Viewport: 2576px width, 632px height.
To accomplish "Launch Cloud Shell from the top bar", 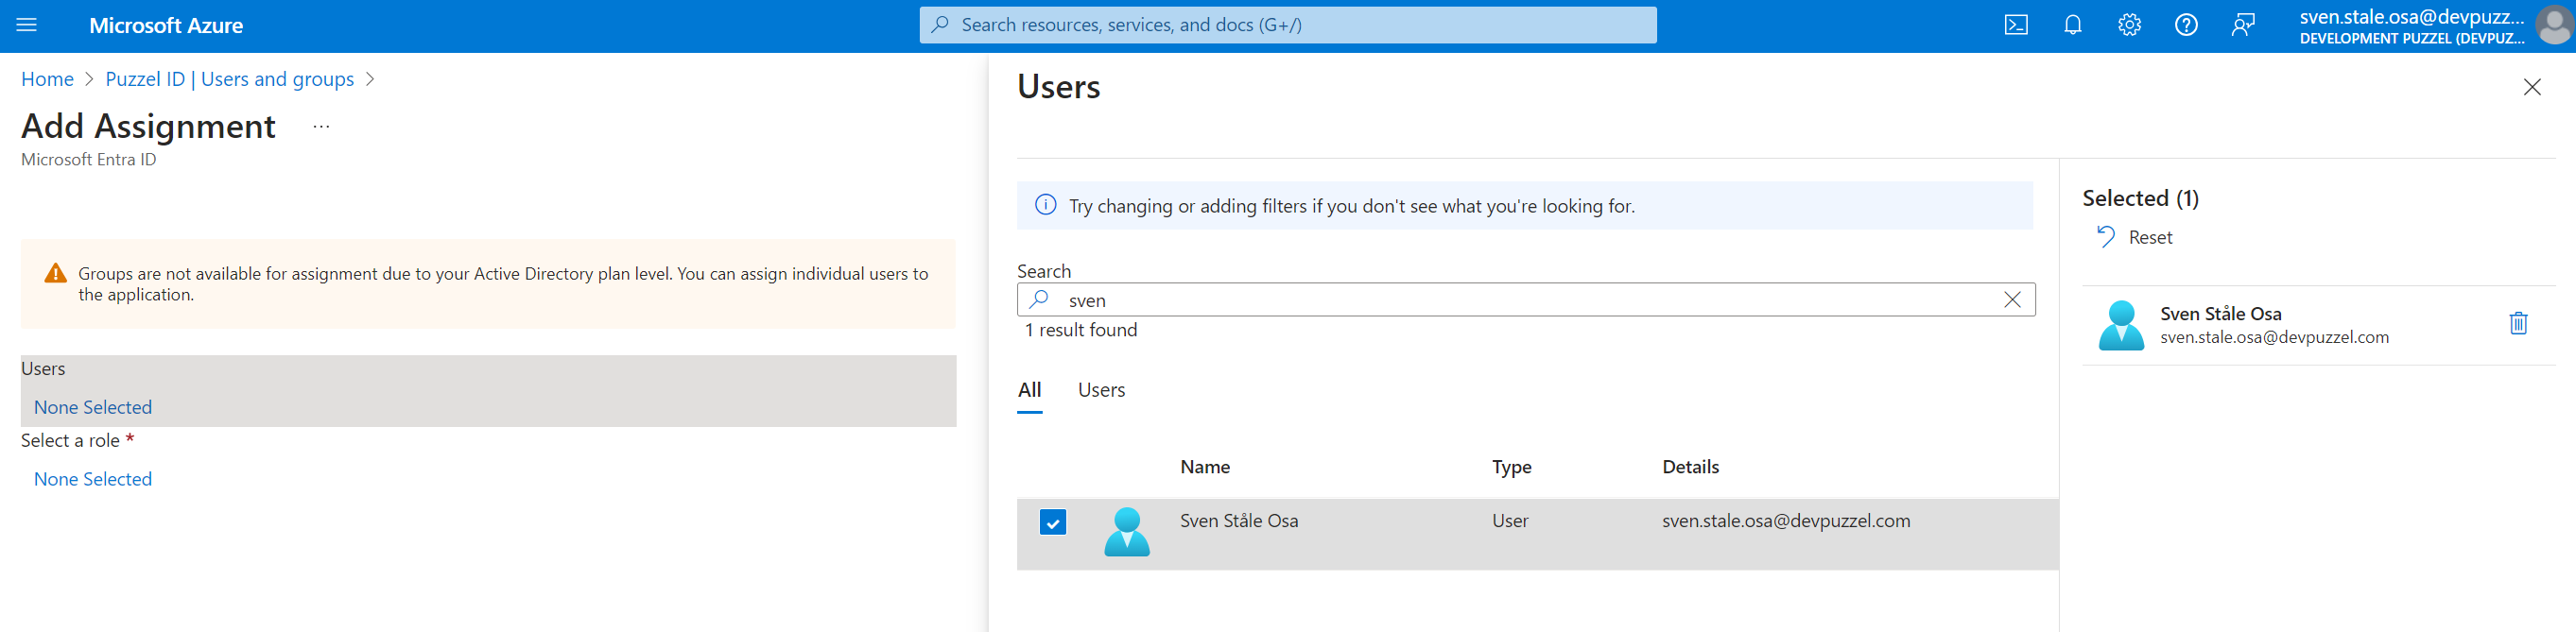I will click(x=2016, y=25).
